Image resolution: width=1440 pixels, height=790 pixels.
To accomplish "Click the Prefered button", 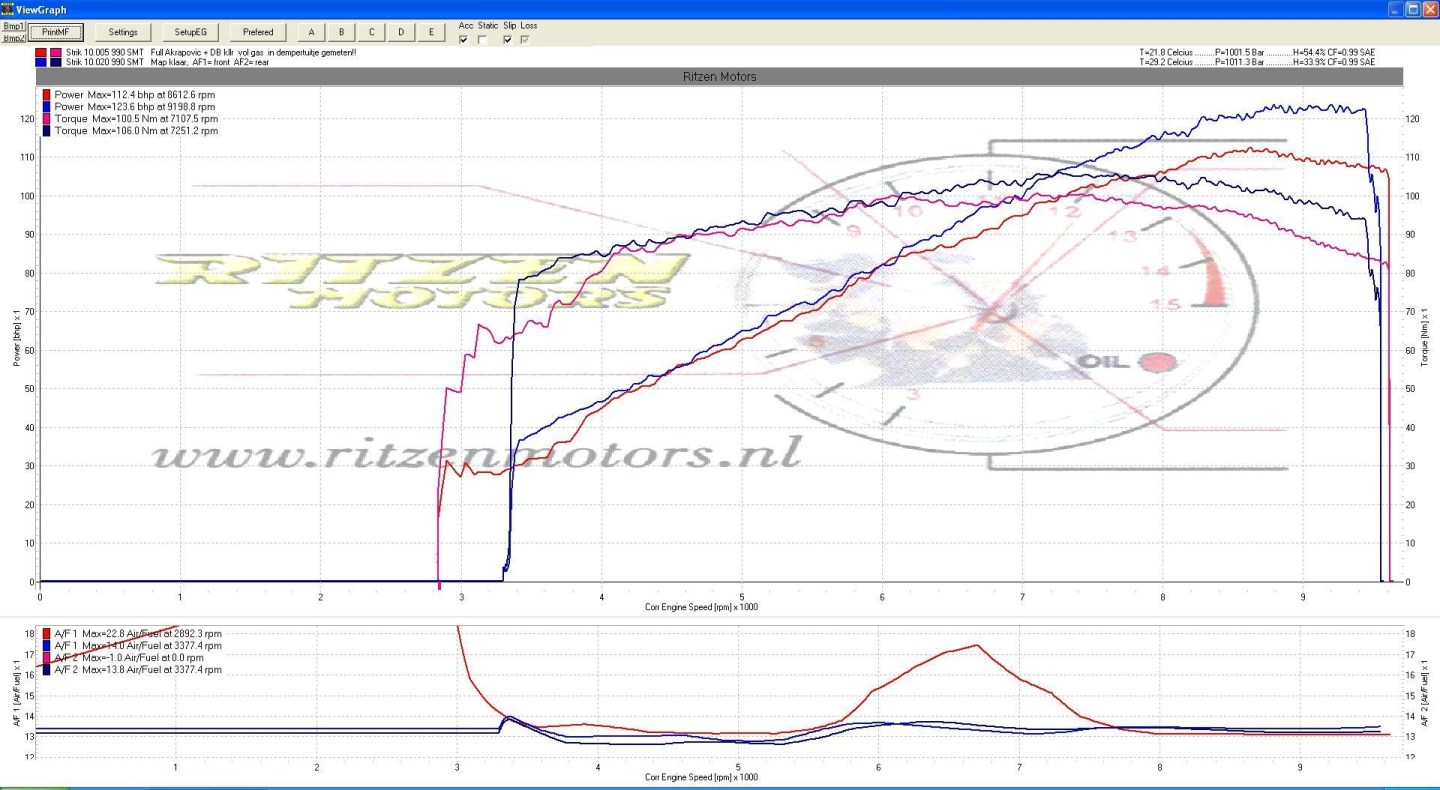I will (x=258, y=32).
